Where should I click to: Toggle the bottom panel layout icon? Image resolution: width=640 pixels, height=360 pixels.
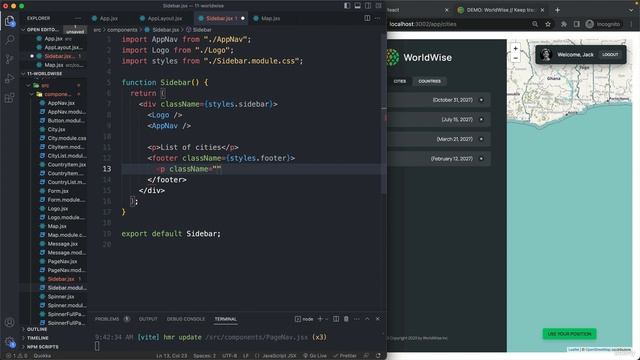tap(358, 6)
